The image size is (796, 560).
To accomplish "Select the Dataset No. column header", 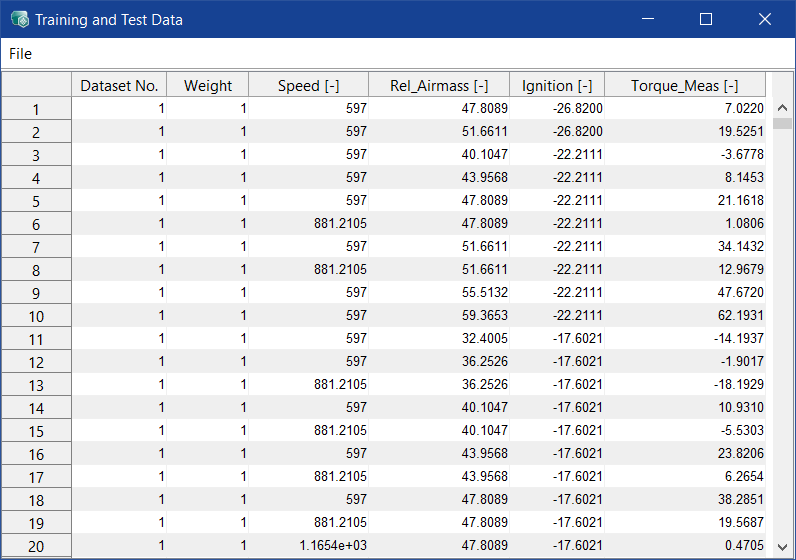I will point(119,86).
